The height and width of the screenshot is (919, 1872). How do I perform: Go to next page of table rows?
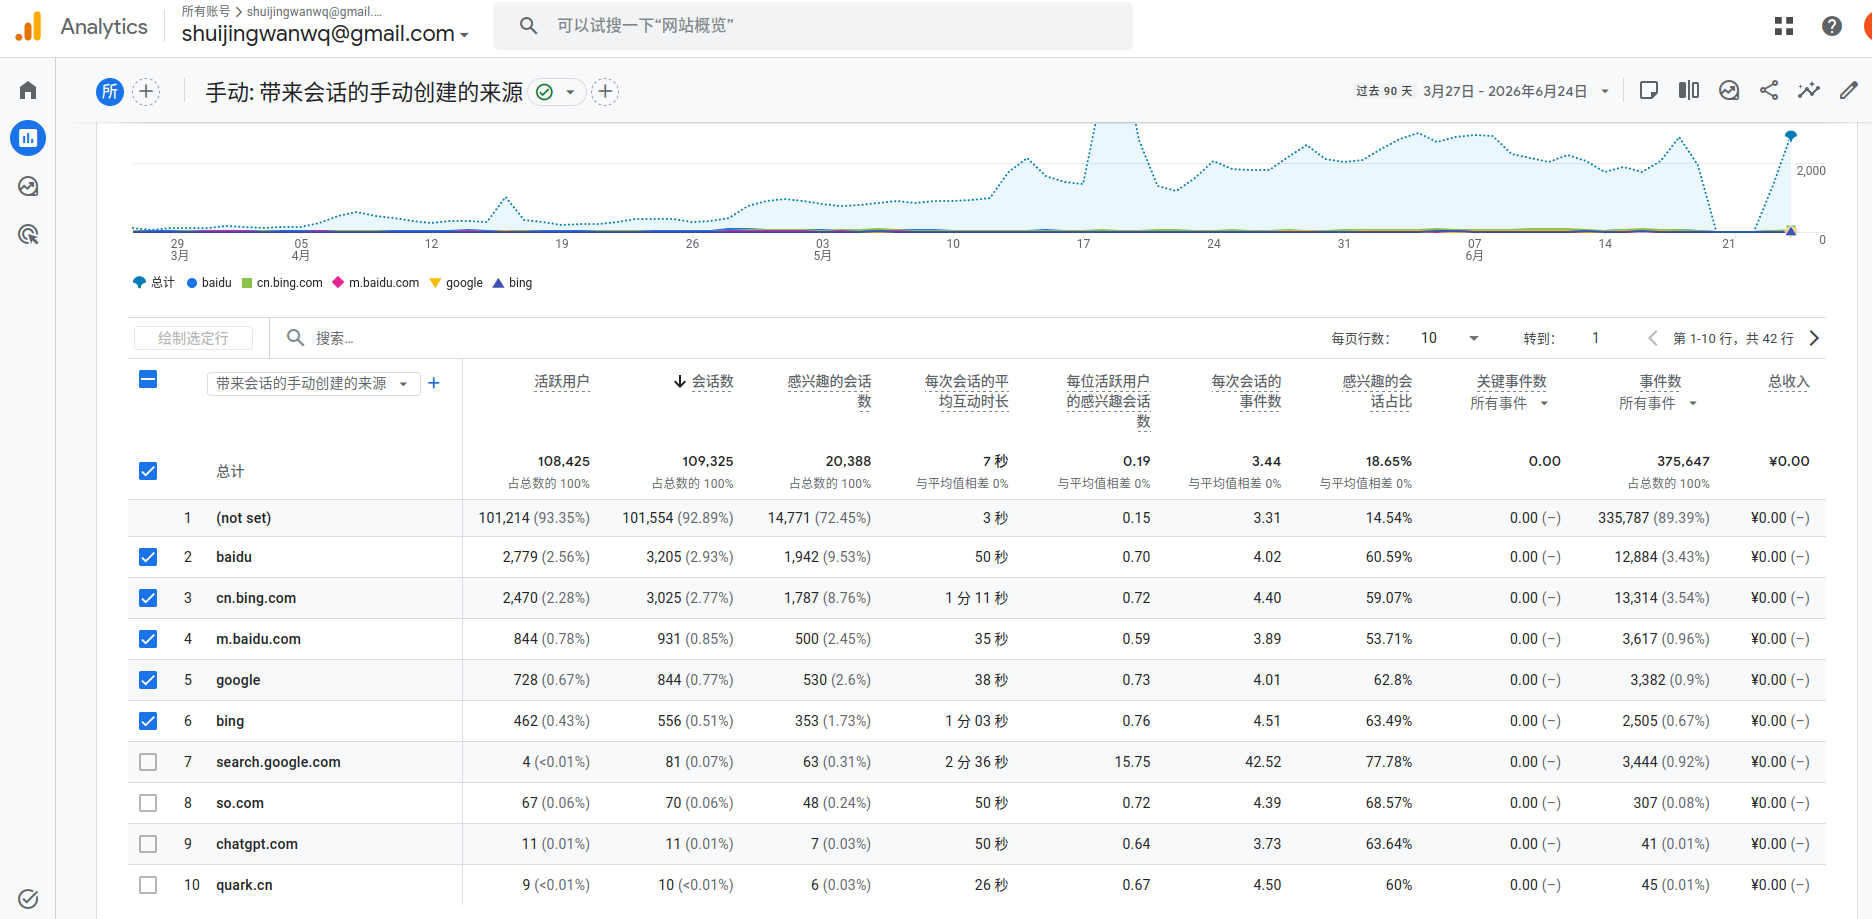(x=1814, y=338)
